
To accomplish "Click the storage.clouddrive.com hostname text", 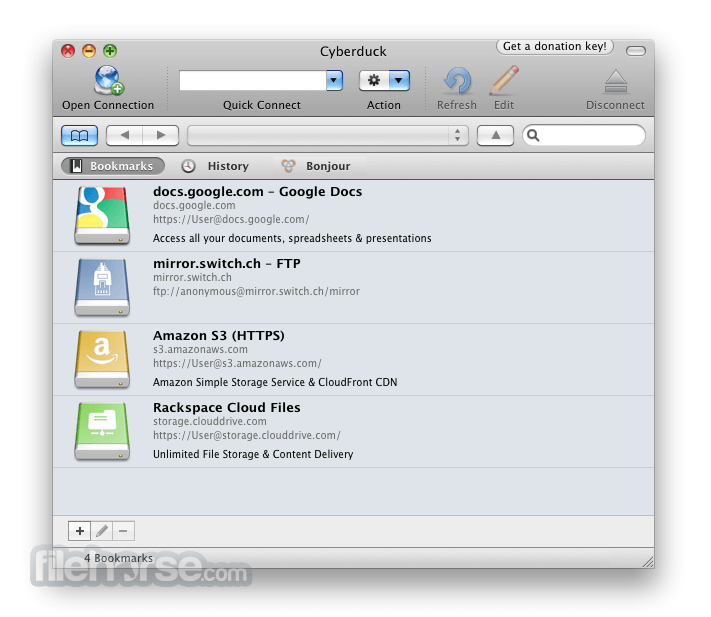I will tap(210, 422).
